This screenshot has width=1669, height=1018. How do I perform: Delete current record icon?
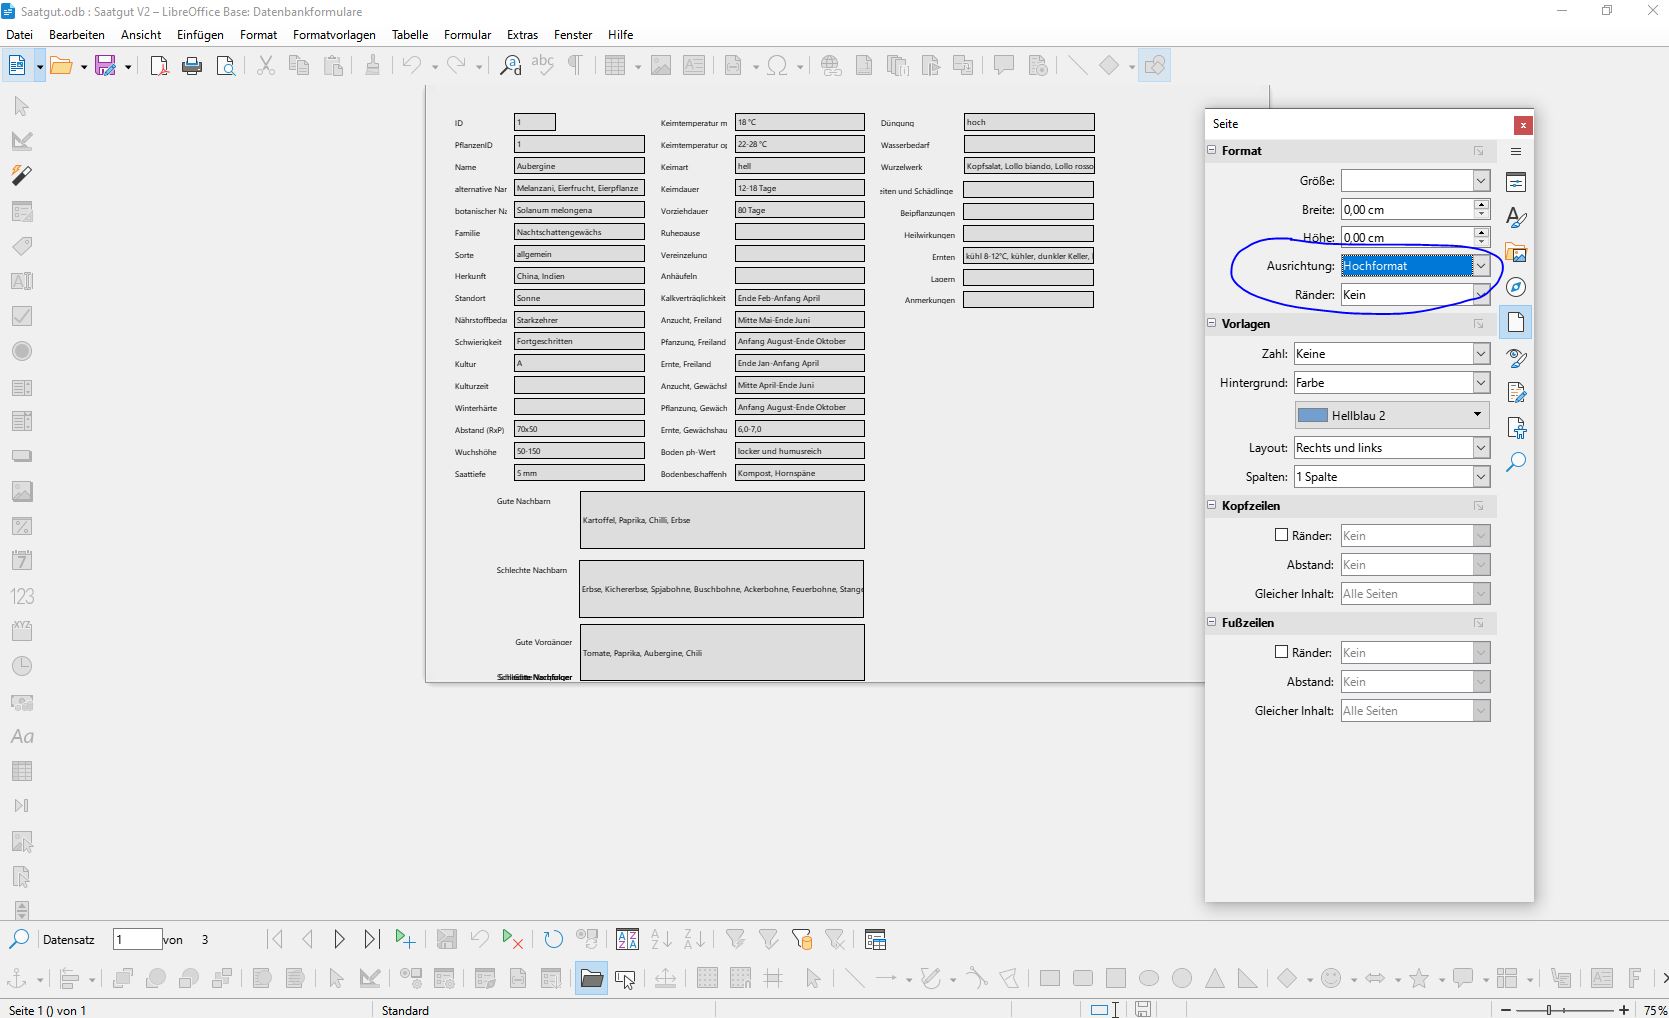512,939
